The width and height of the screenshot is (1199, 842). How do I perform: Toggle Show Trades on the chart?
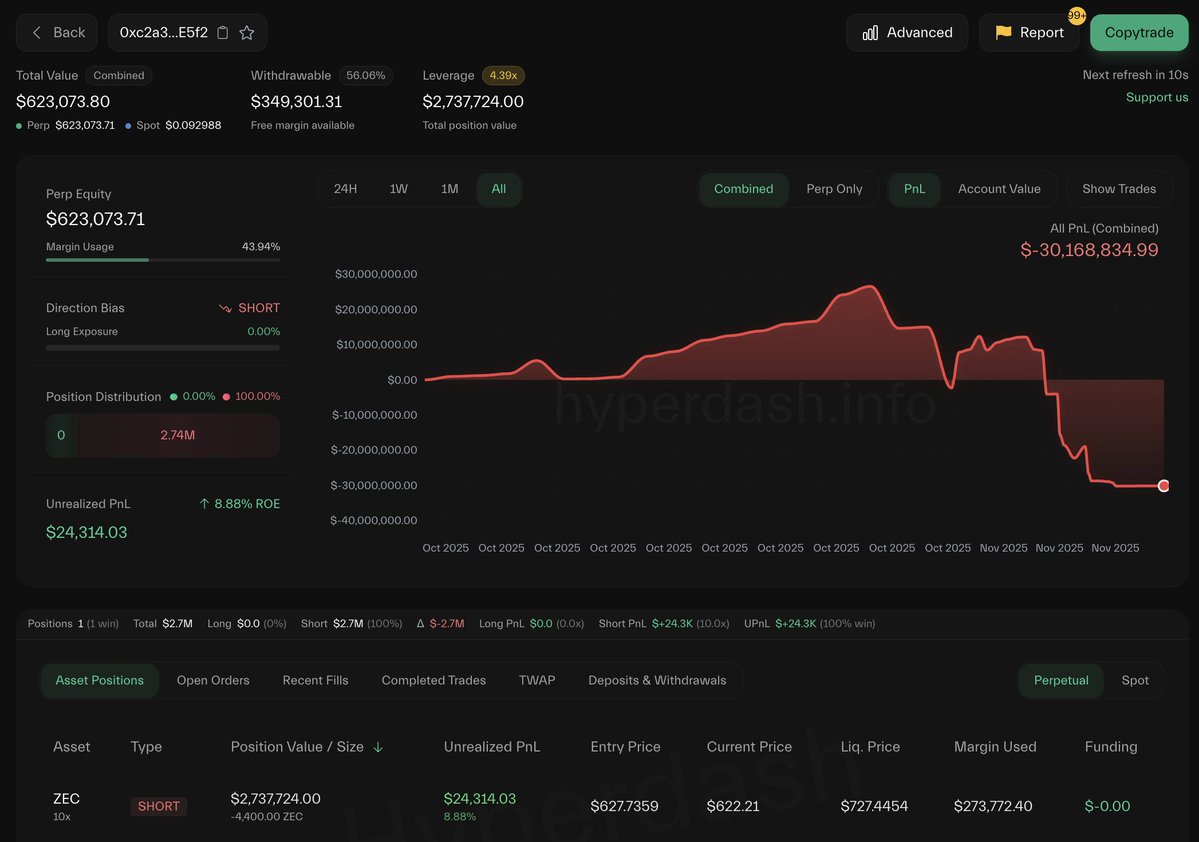[x=1118, y=189]
